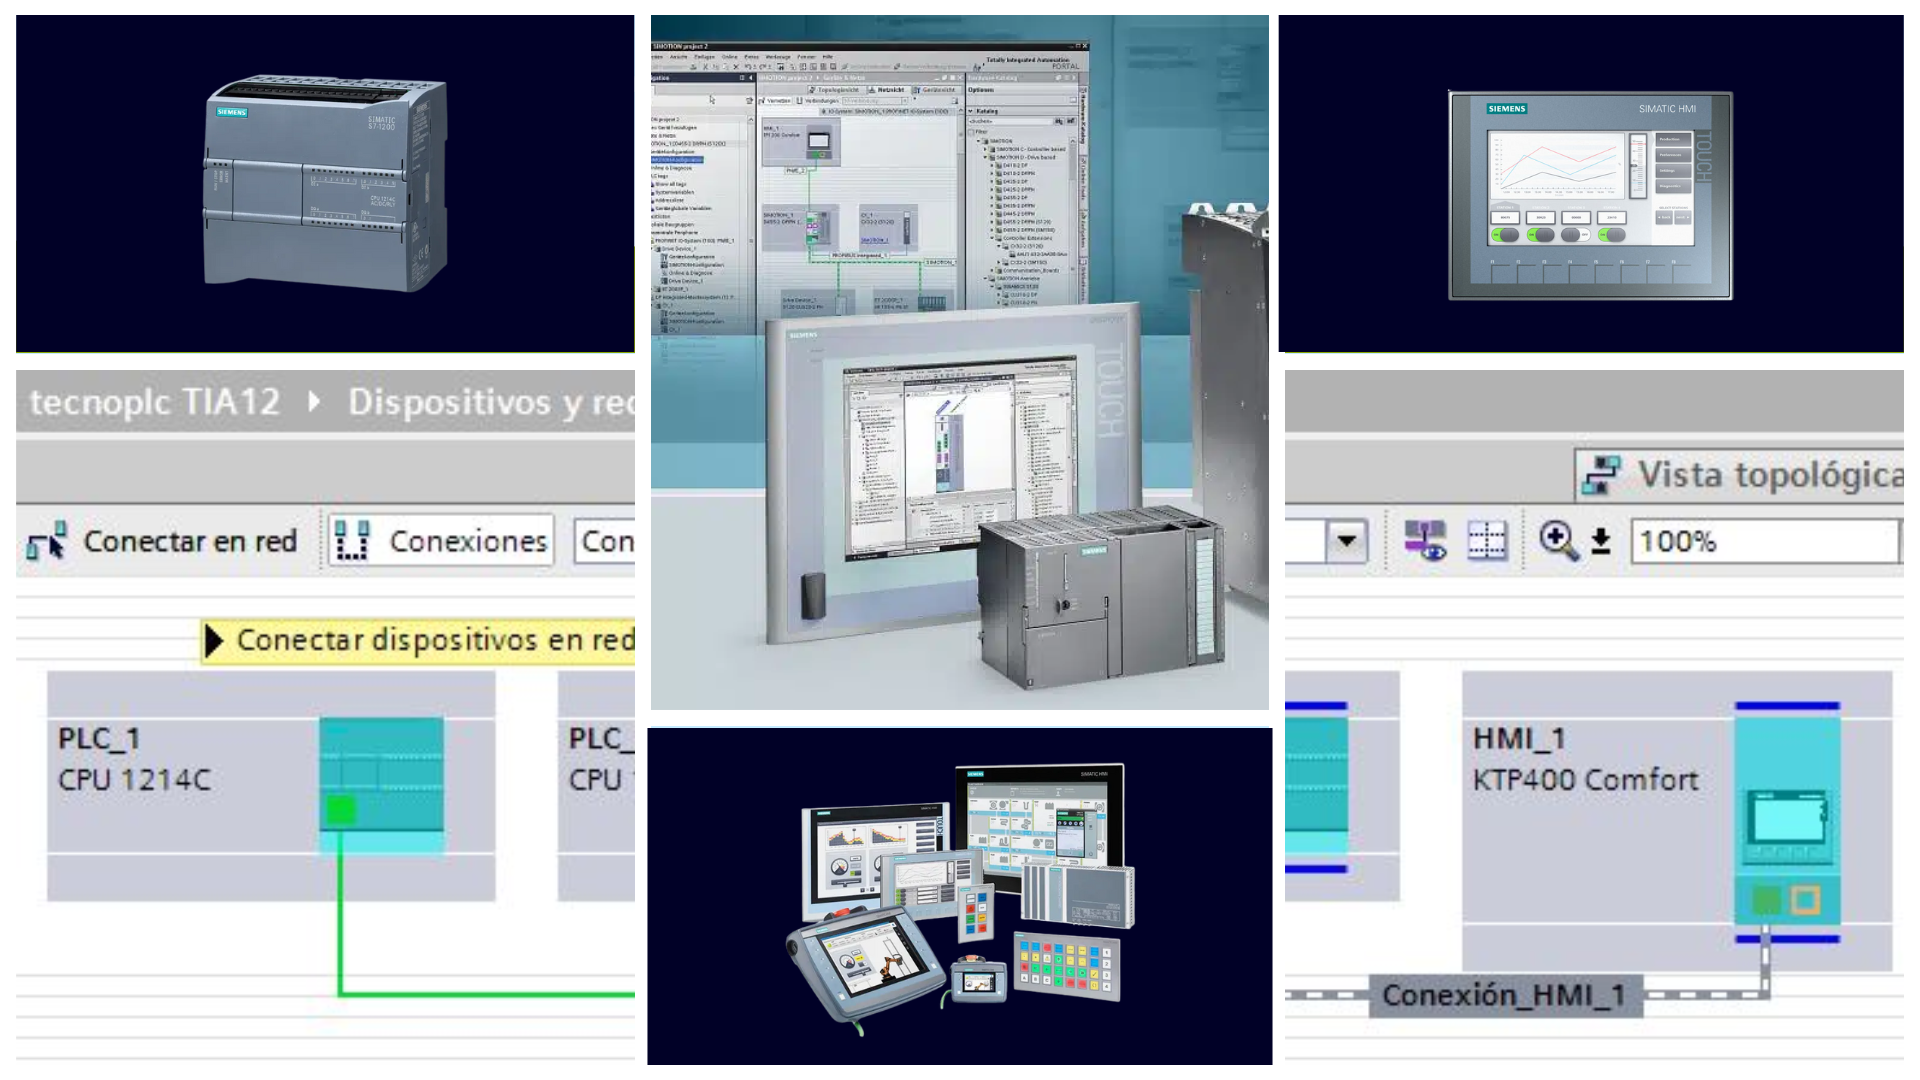Click the undo arrow icon in the toolbar
The height and width of the screenshot is (1080, 1920).
[749, 66]
